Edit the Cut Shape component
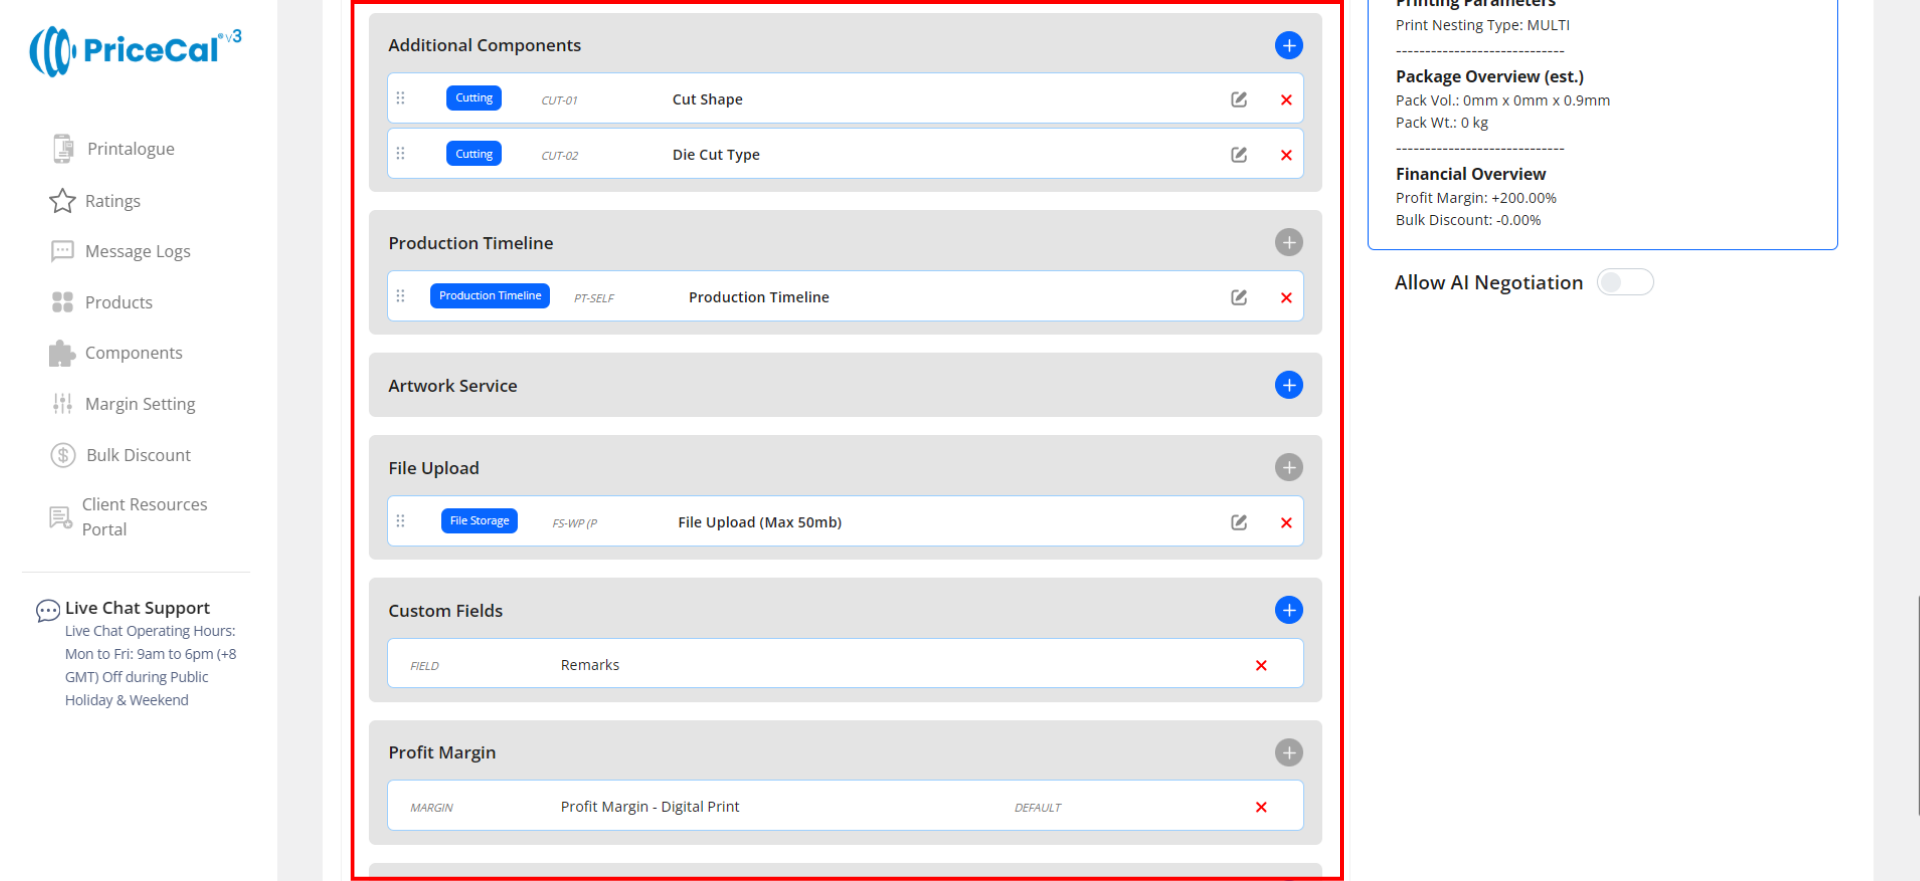Viewport: 1920px width, 881px height. [1238, 99]
